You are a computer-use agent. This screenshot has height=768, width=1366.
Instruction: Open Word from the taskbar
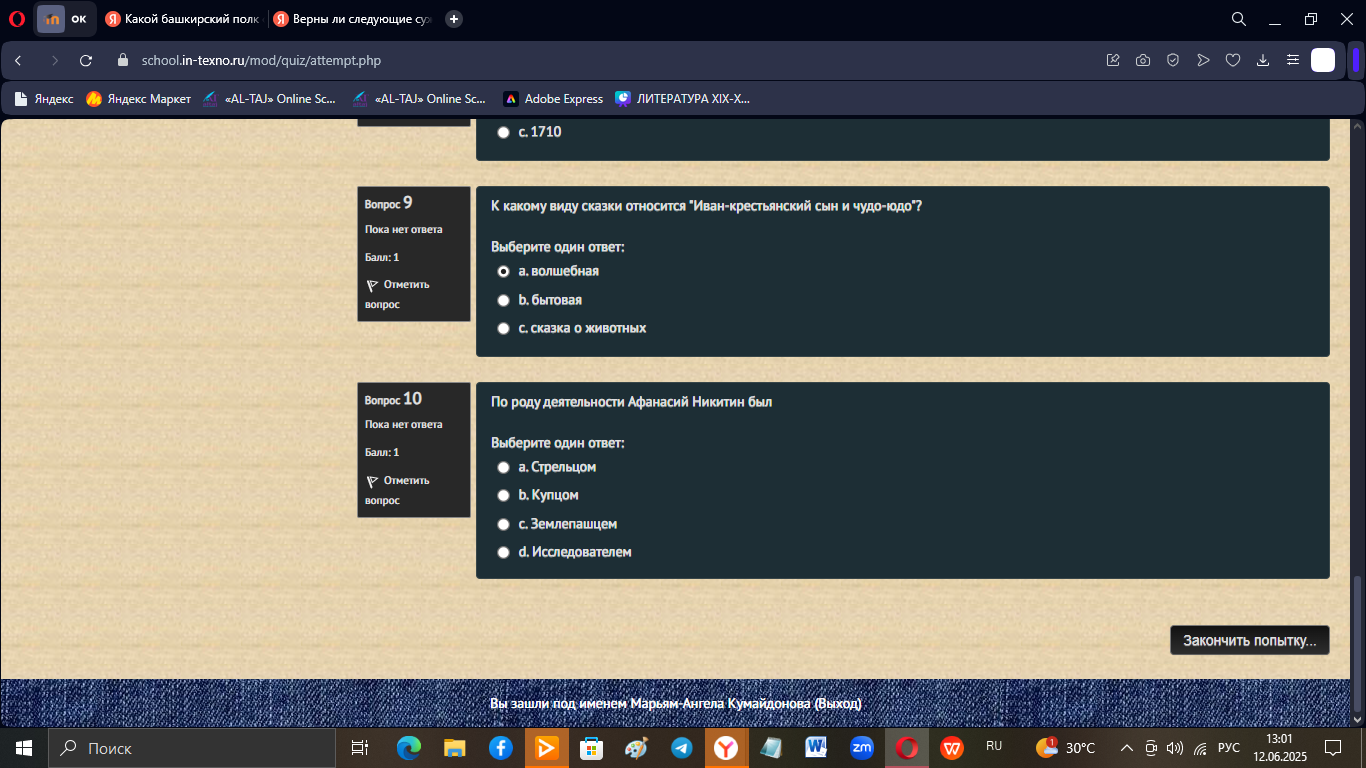[815, 748]
